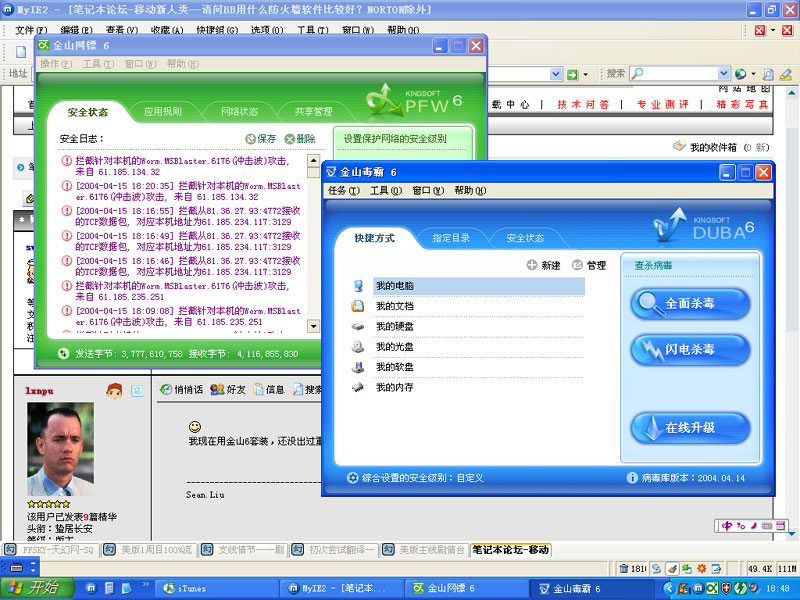Click the 我的软盘 floppy icon

pos(358,367)
